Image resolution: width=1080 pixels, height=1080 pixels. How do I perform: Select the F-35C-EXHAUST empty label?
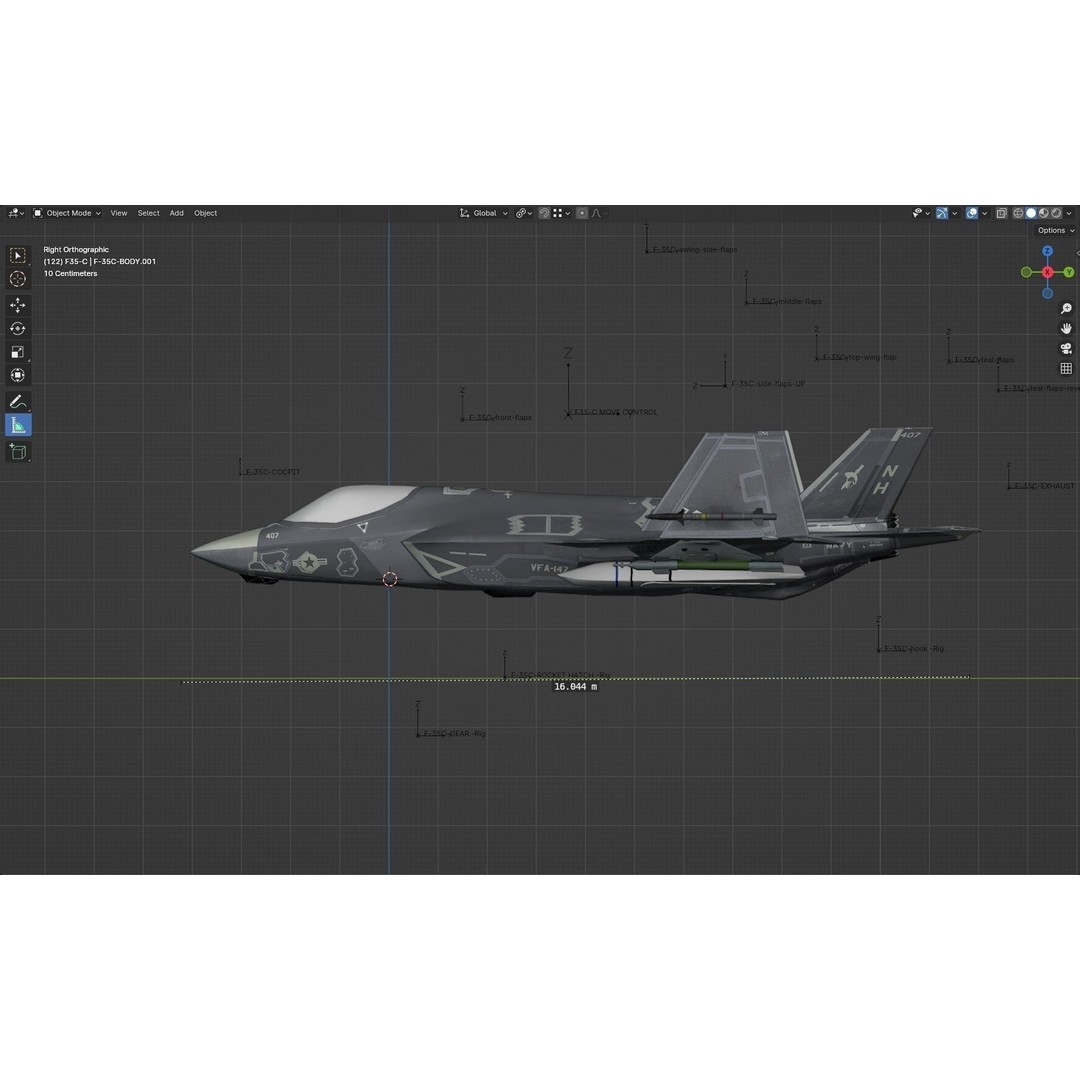(x=1043, y=486)
